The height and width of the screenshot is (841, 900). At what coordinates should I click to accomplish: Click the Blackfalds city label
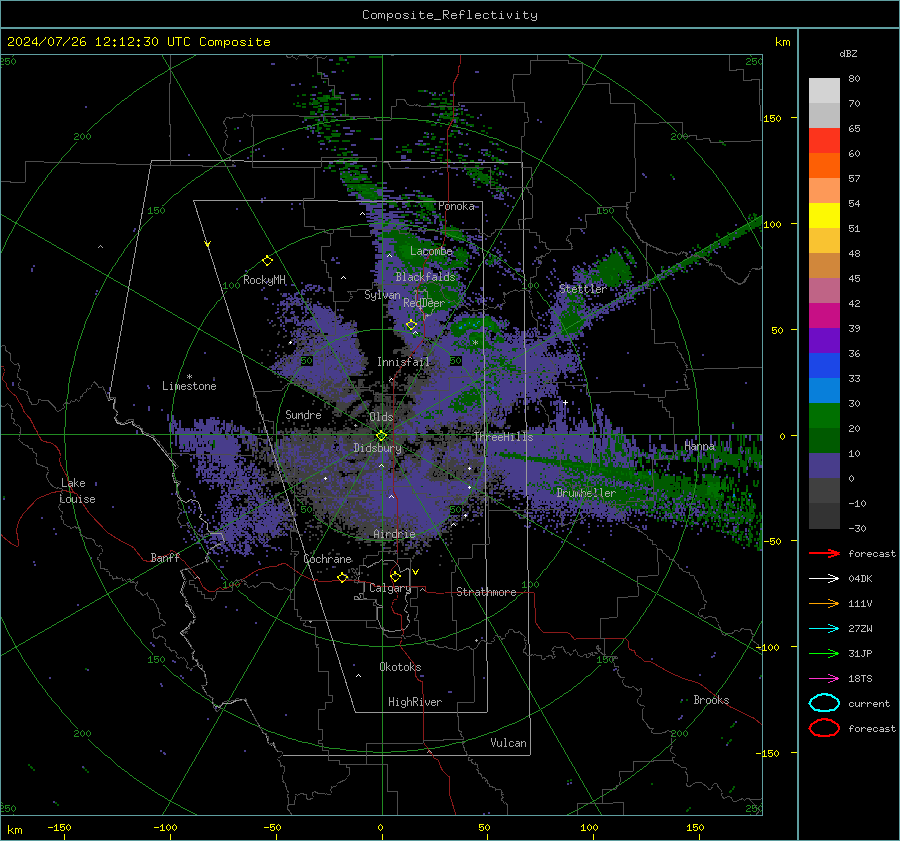(425, 277)
